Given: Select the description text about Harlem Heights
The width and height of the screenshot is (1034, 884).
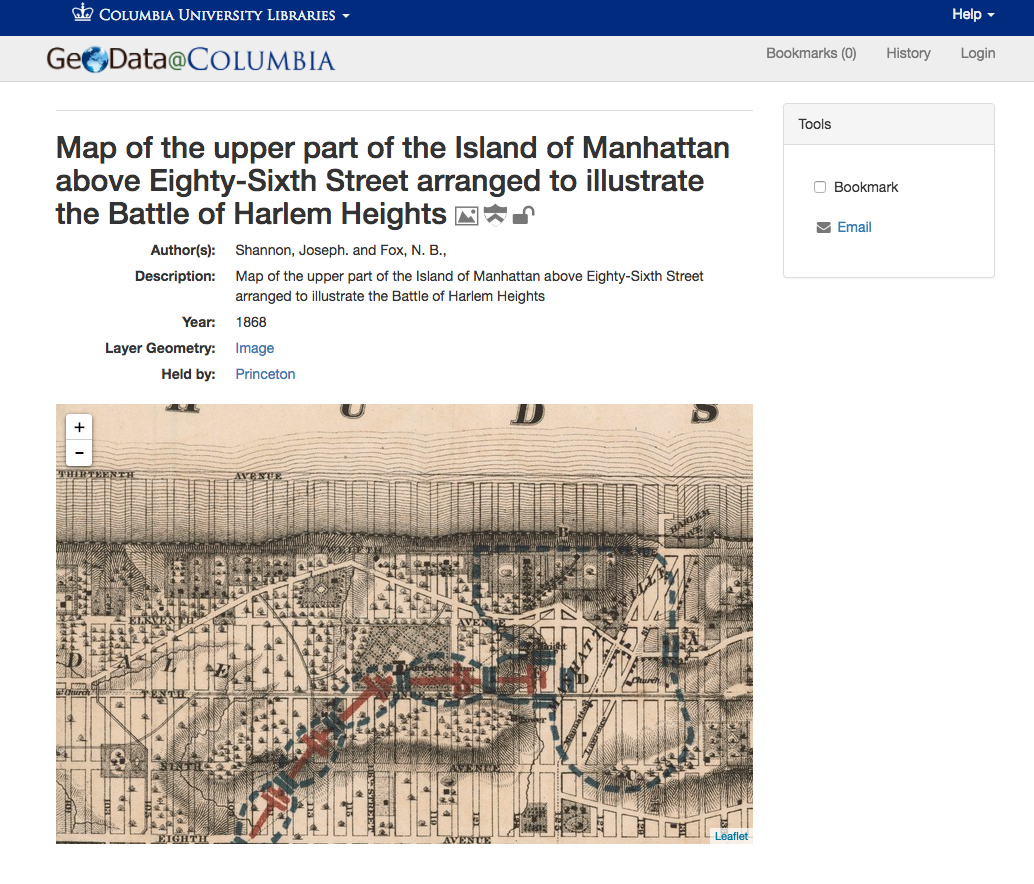Looking at the screenshot, I should (x=470, y=286).
